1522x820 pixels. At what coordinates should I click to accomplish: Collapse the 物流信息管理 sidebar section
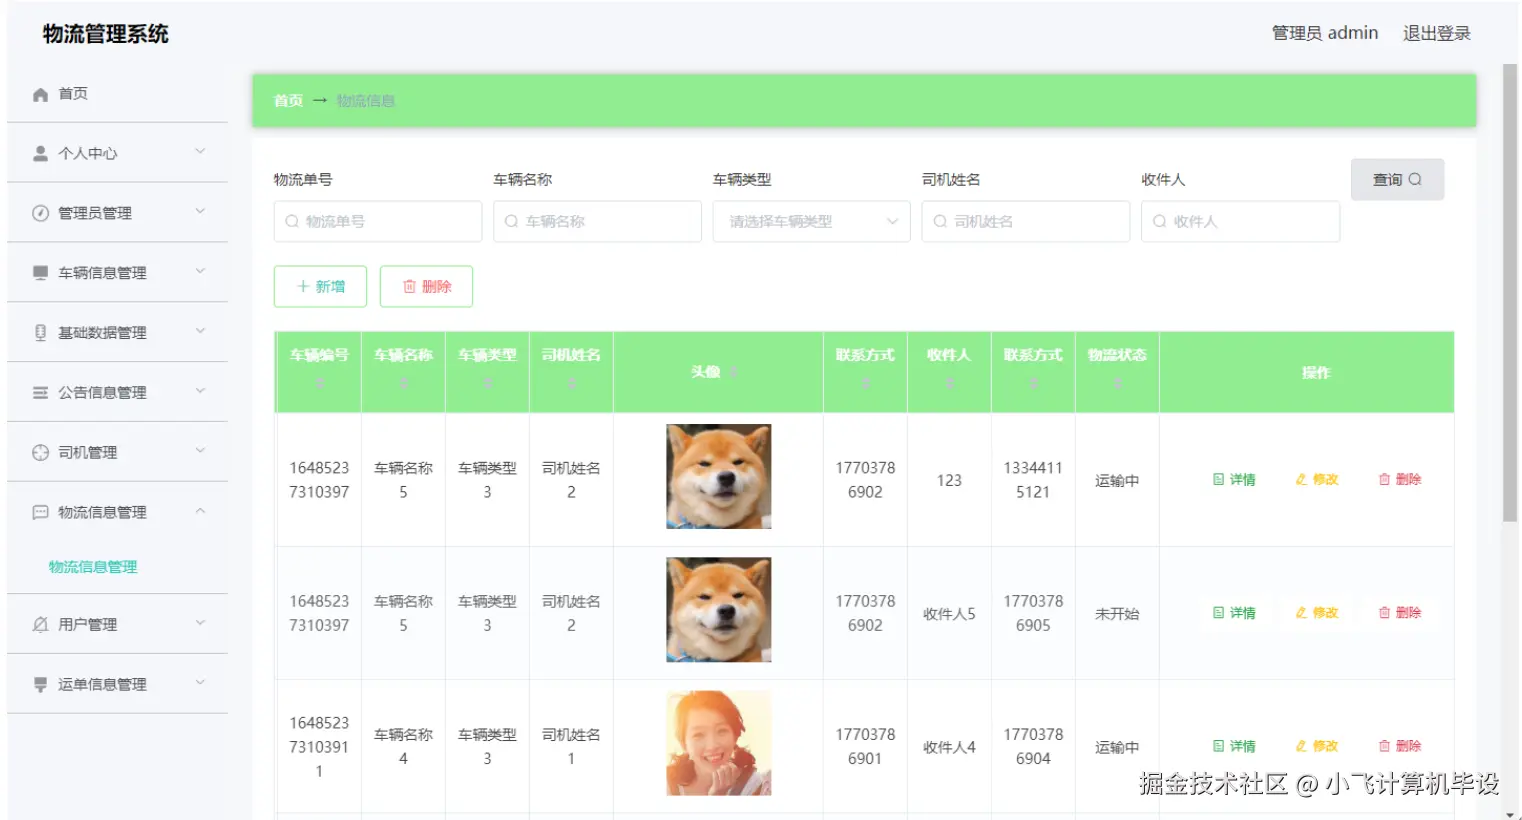tap(117, 511)
